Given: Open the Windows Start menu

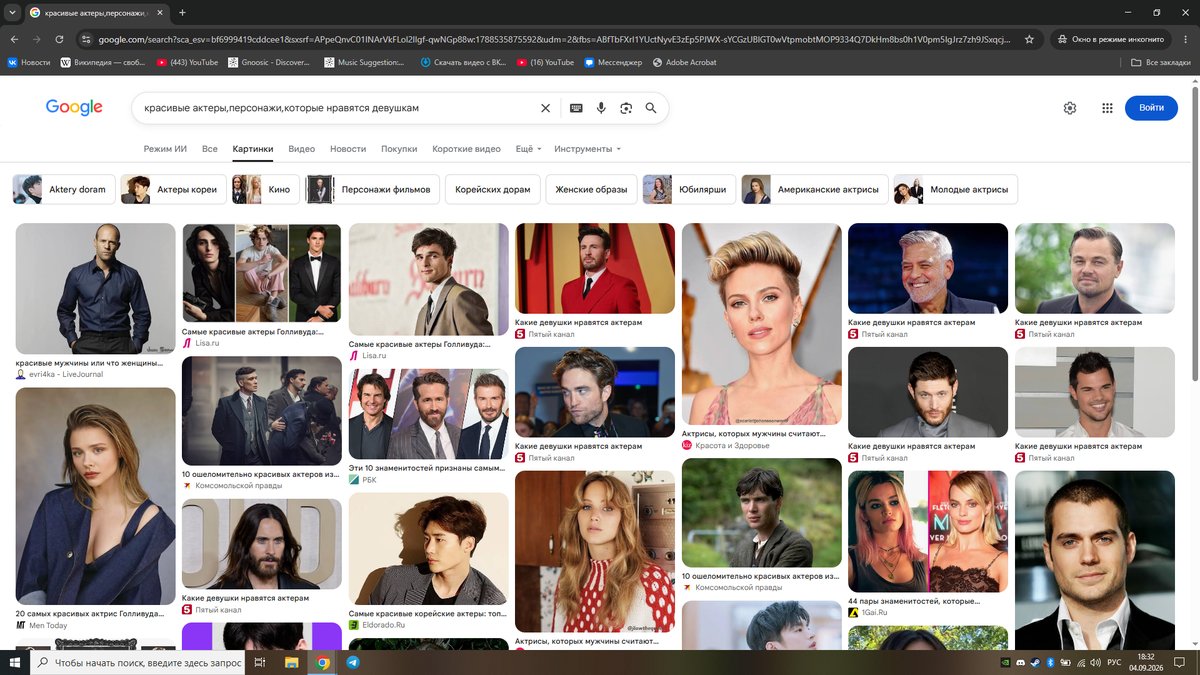Looking at the screenshot, I should pos(14,662).
